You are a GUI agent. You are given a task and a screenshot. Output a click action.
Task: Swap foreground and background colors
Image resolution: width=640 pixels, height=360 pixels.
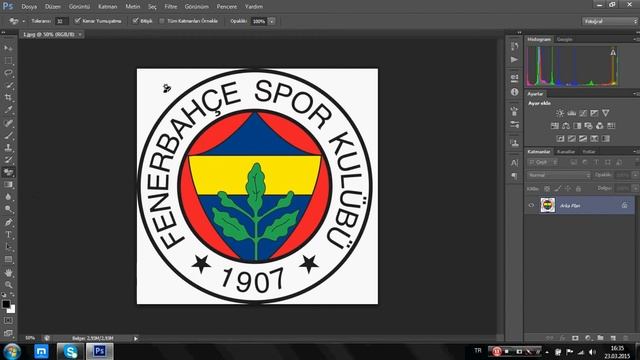click(x=12, y=295)
